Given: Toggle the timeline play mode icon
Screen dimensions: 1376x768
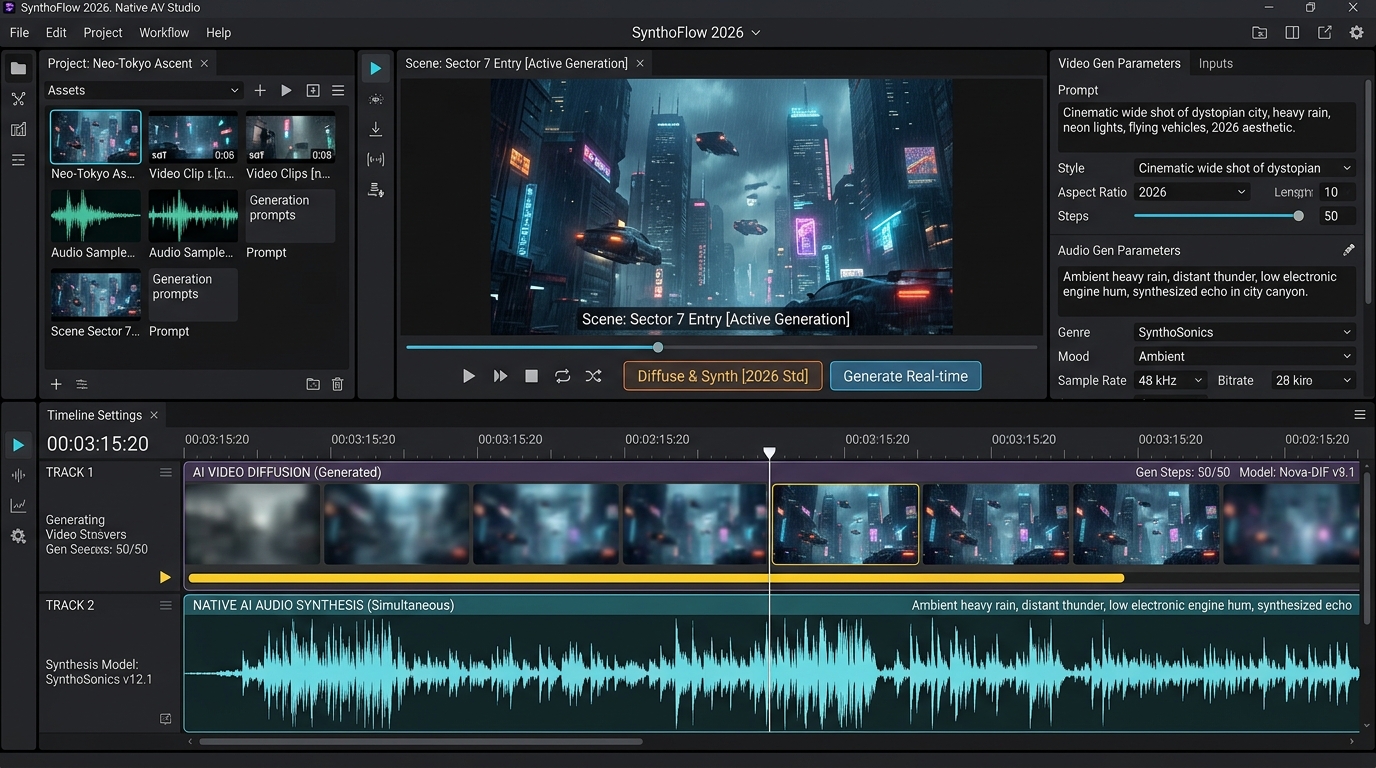Looking at the screenshot, I should [x=18, y=445].
